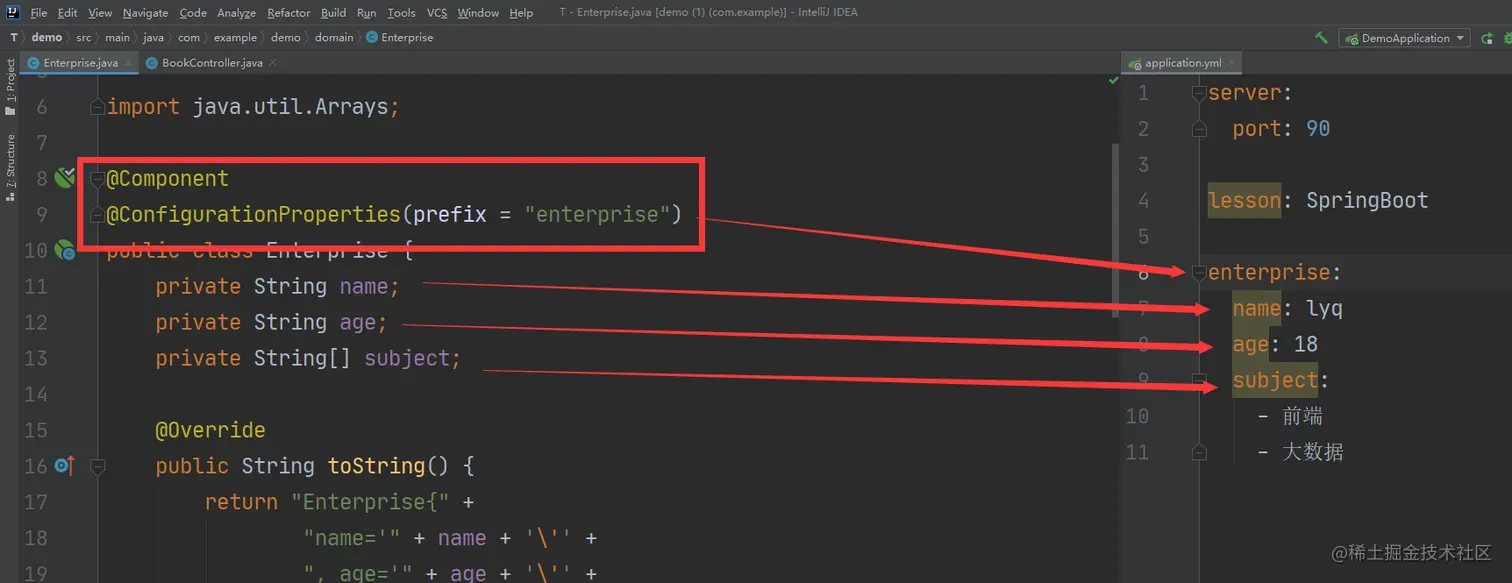Image resolution: width=1512 pixels, height=583 pixels.
Task: Click the '- 大数据' list item in yml
Action: (1300, 452)
